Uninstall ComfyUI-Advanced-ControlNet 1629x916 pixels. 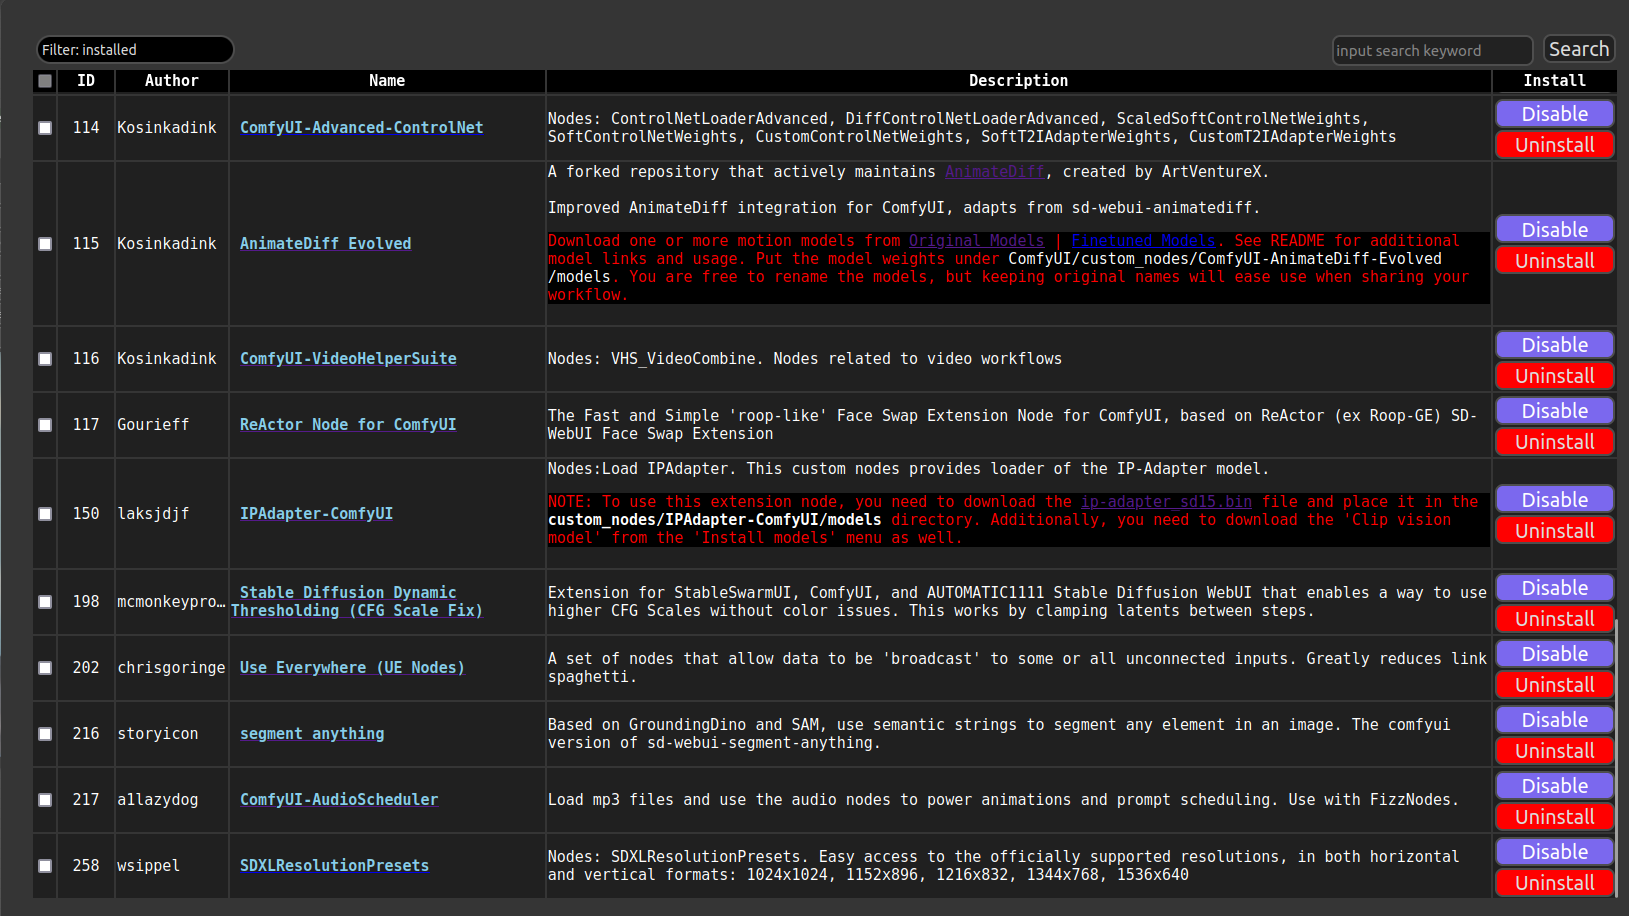[1555, 145]
